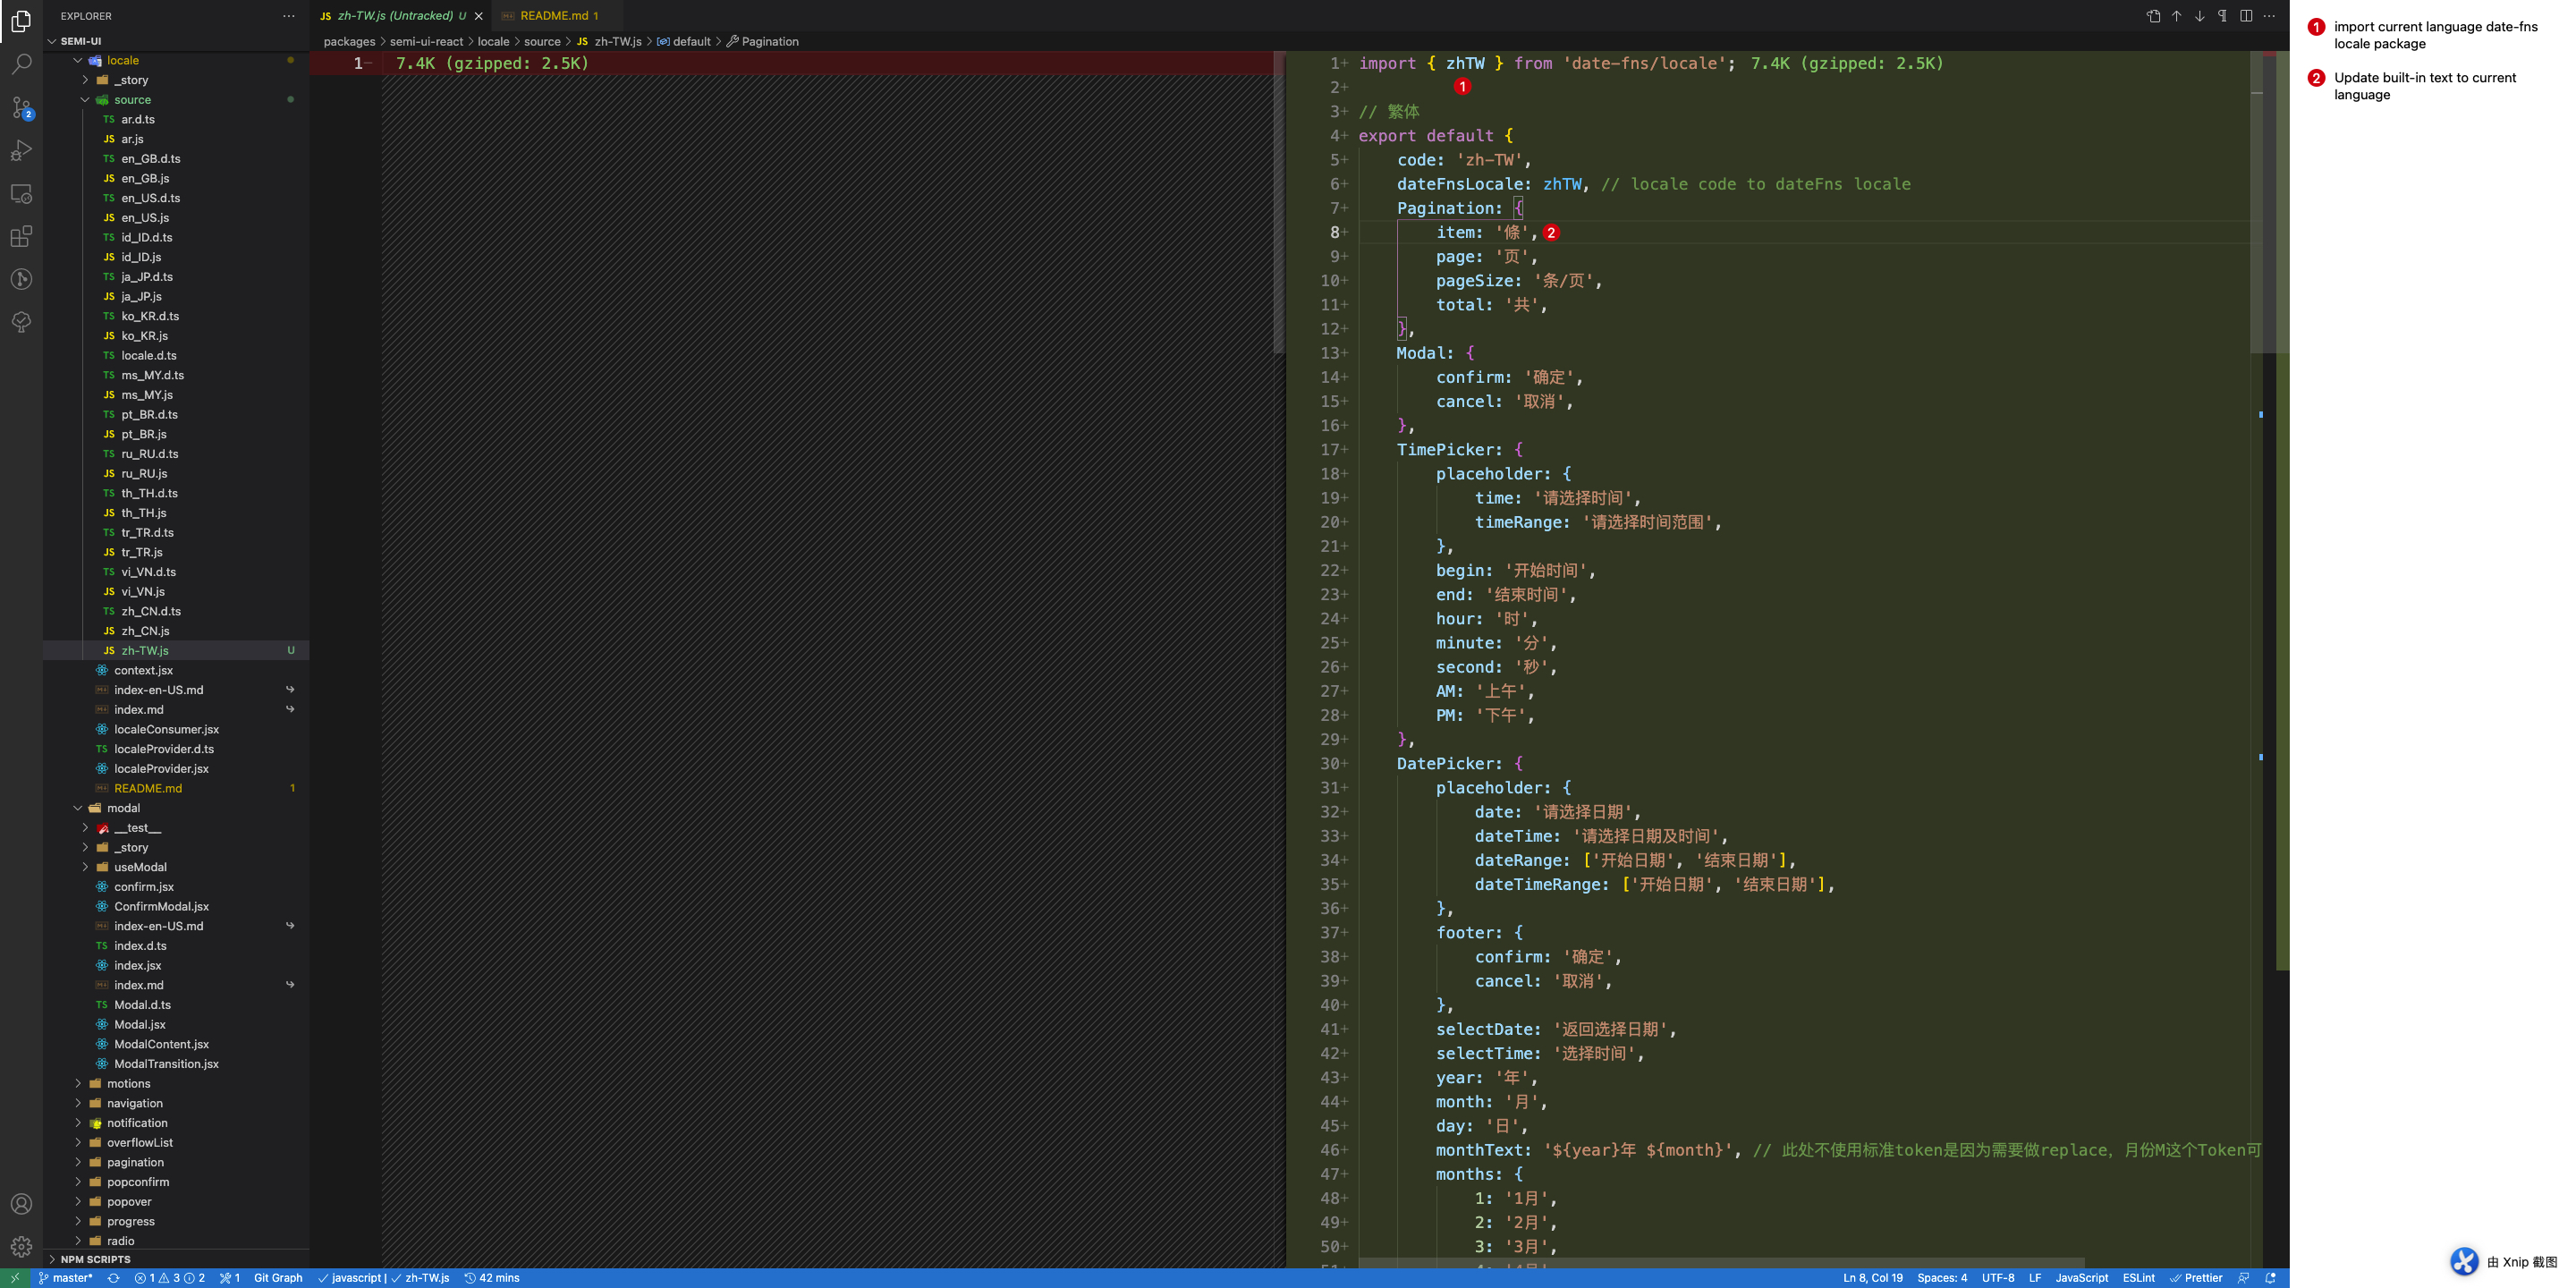The width and height of the screenshot is (2576, 1288).
Task: Go to next change arrow
Action: pos(2199,16)
